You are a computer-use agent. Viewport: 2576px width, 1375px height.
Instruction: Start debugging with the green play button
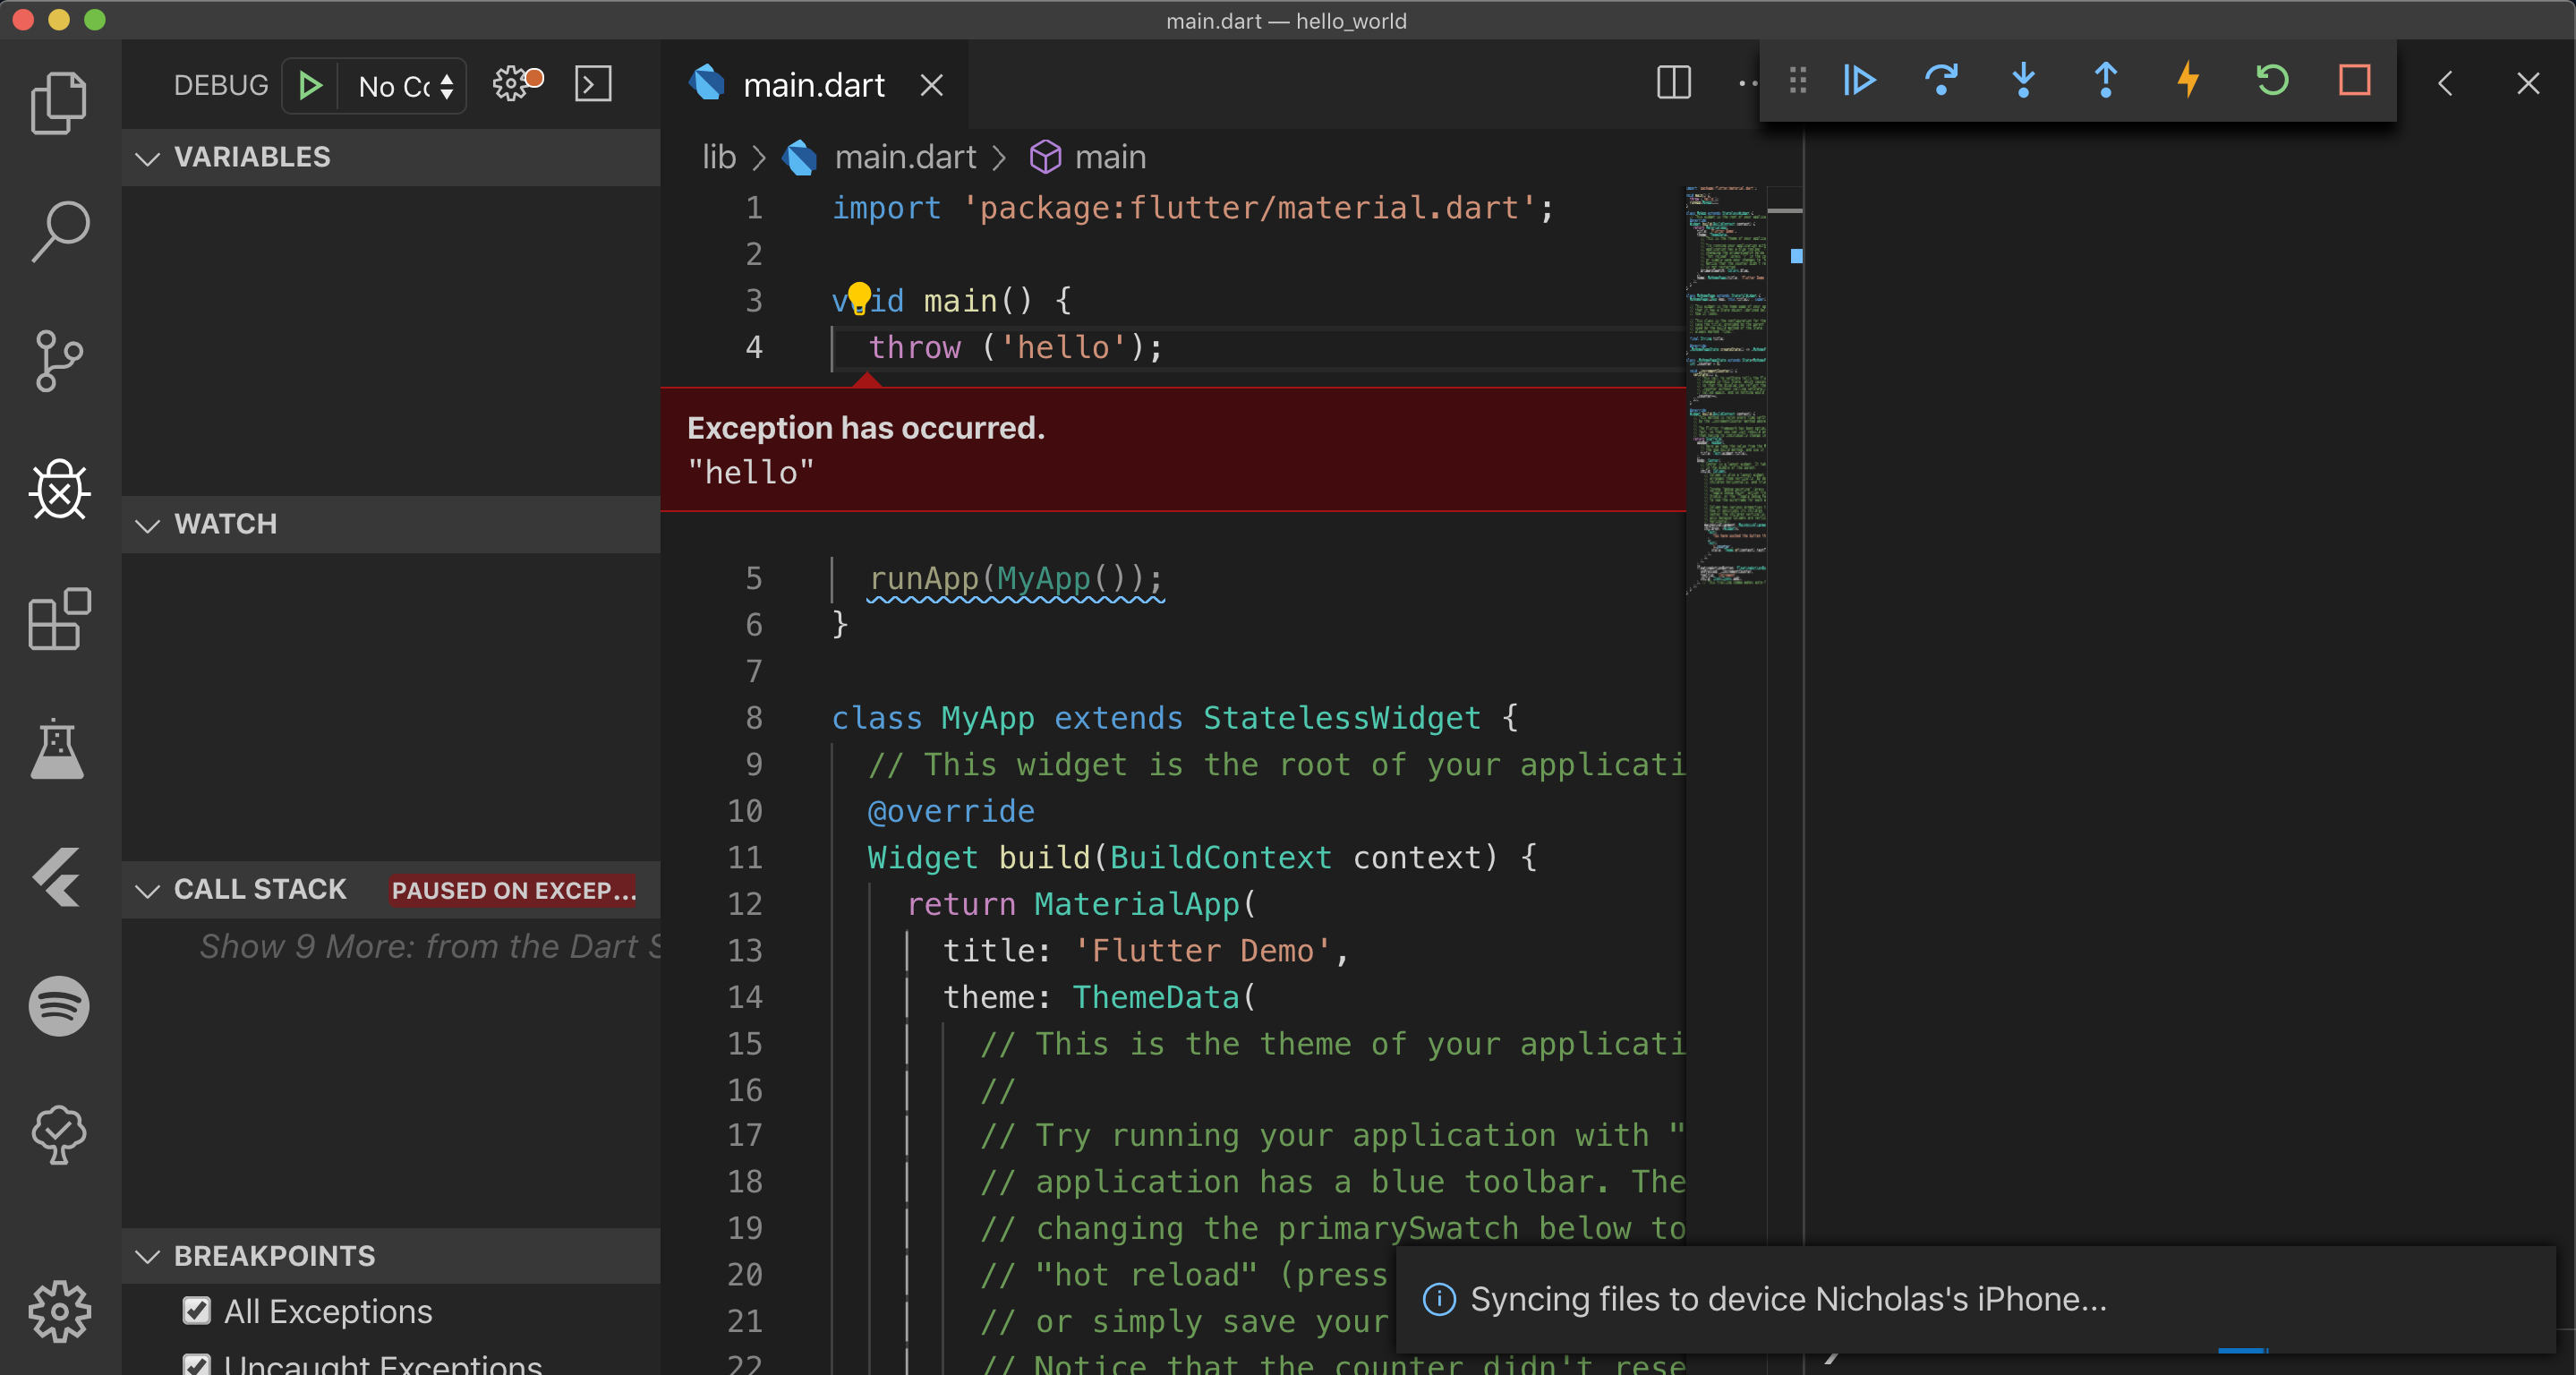(x=309, y=85)
